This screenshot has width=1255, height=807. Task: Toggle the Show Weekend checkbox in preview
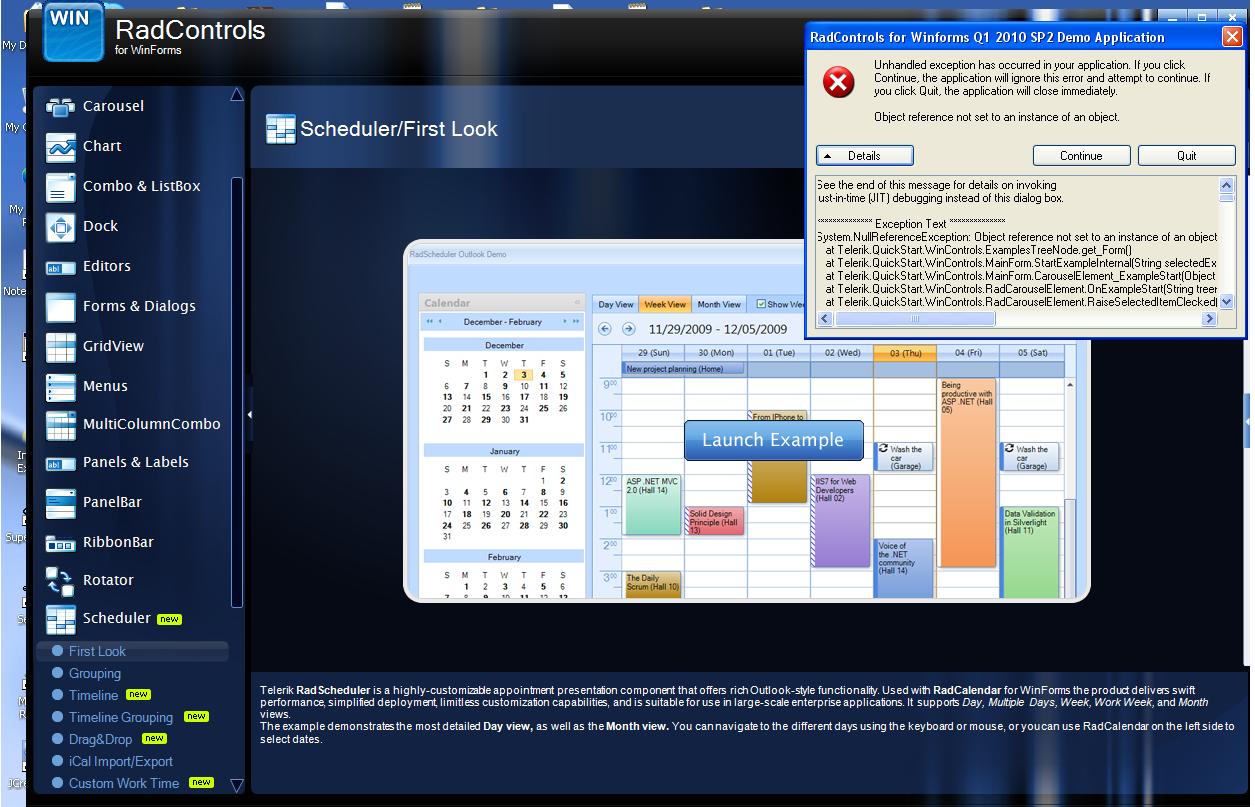click(761, 304)
